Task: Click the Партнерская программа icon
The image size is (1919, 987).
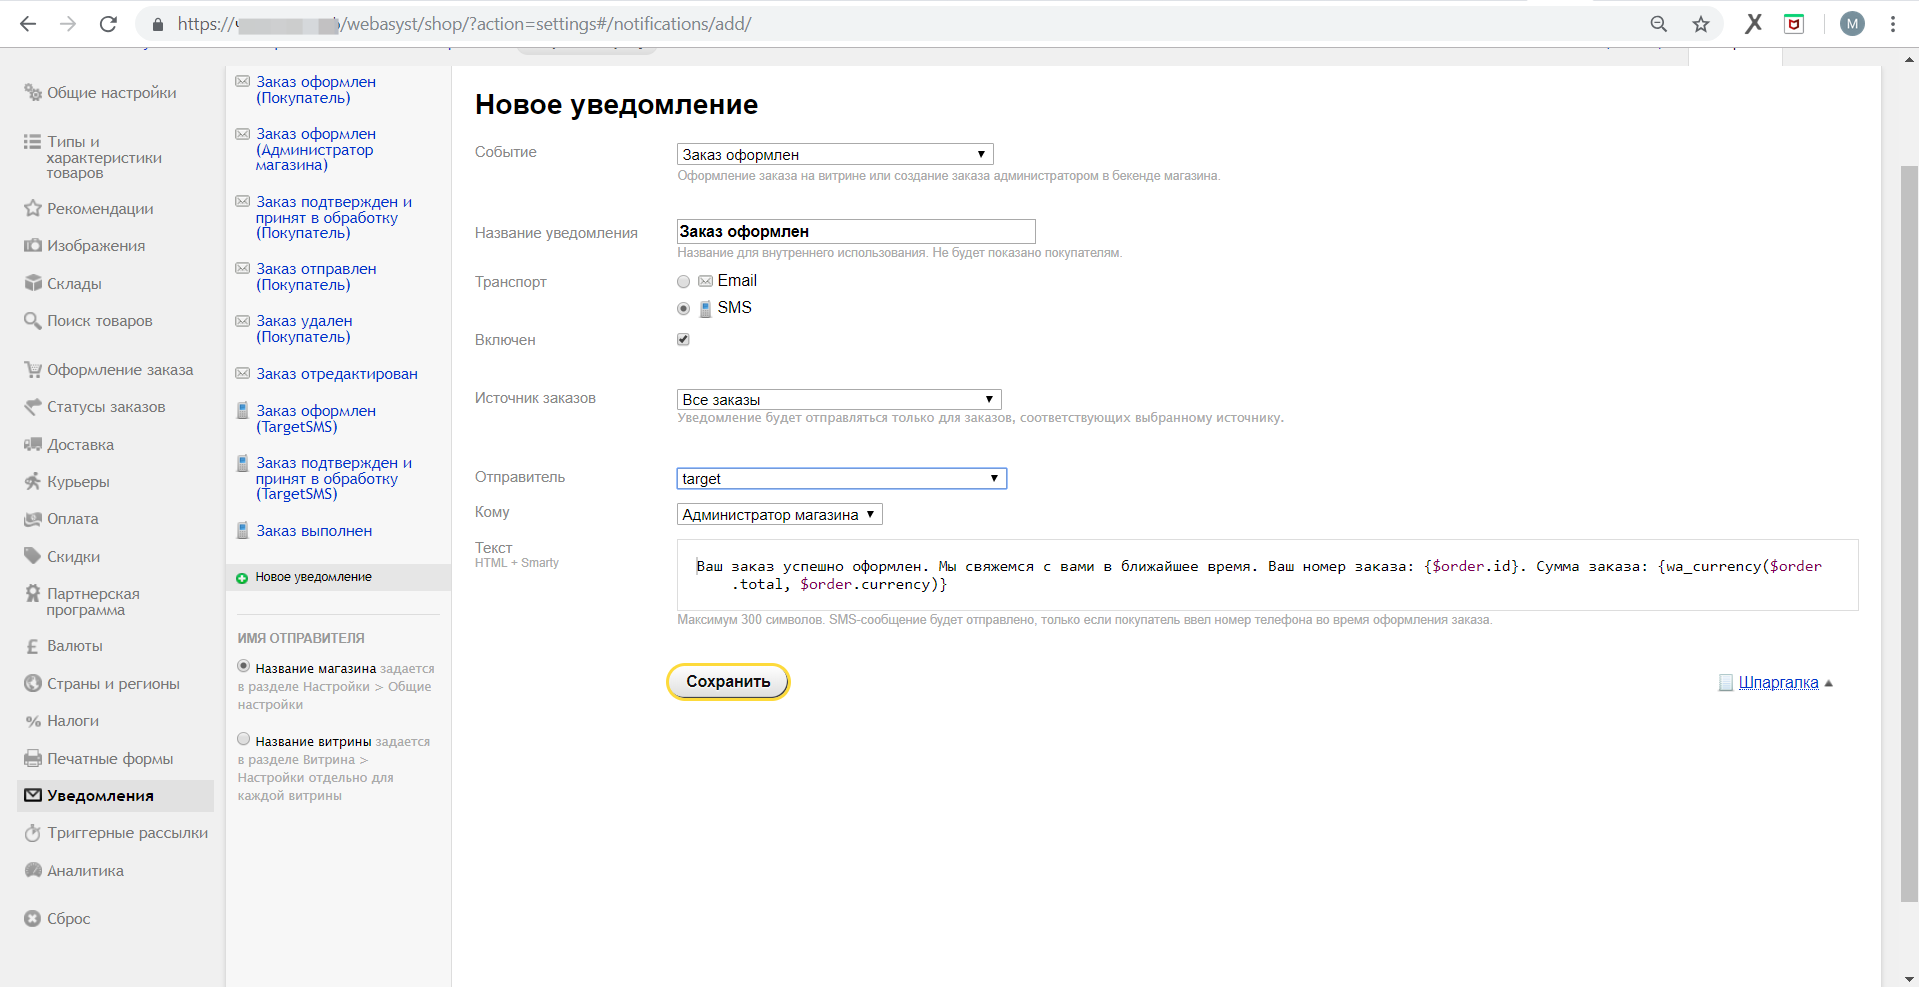Action: click(33, 594)
